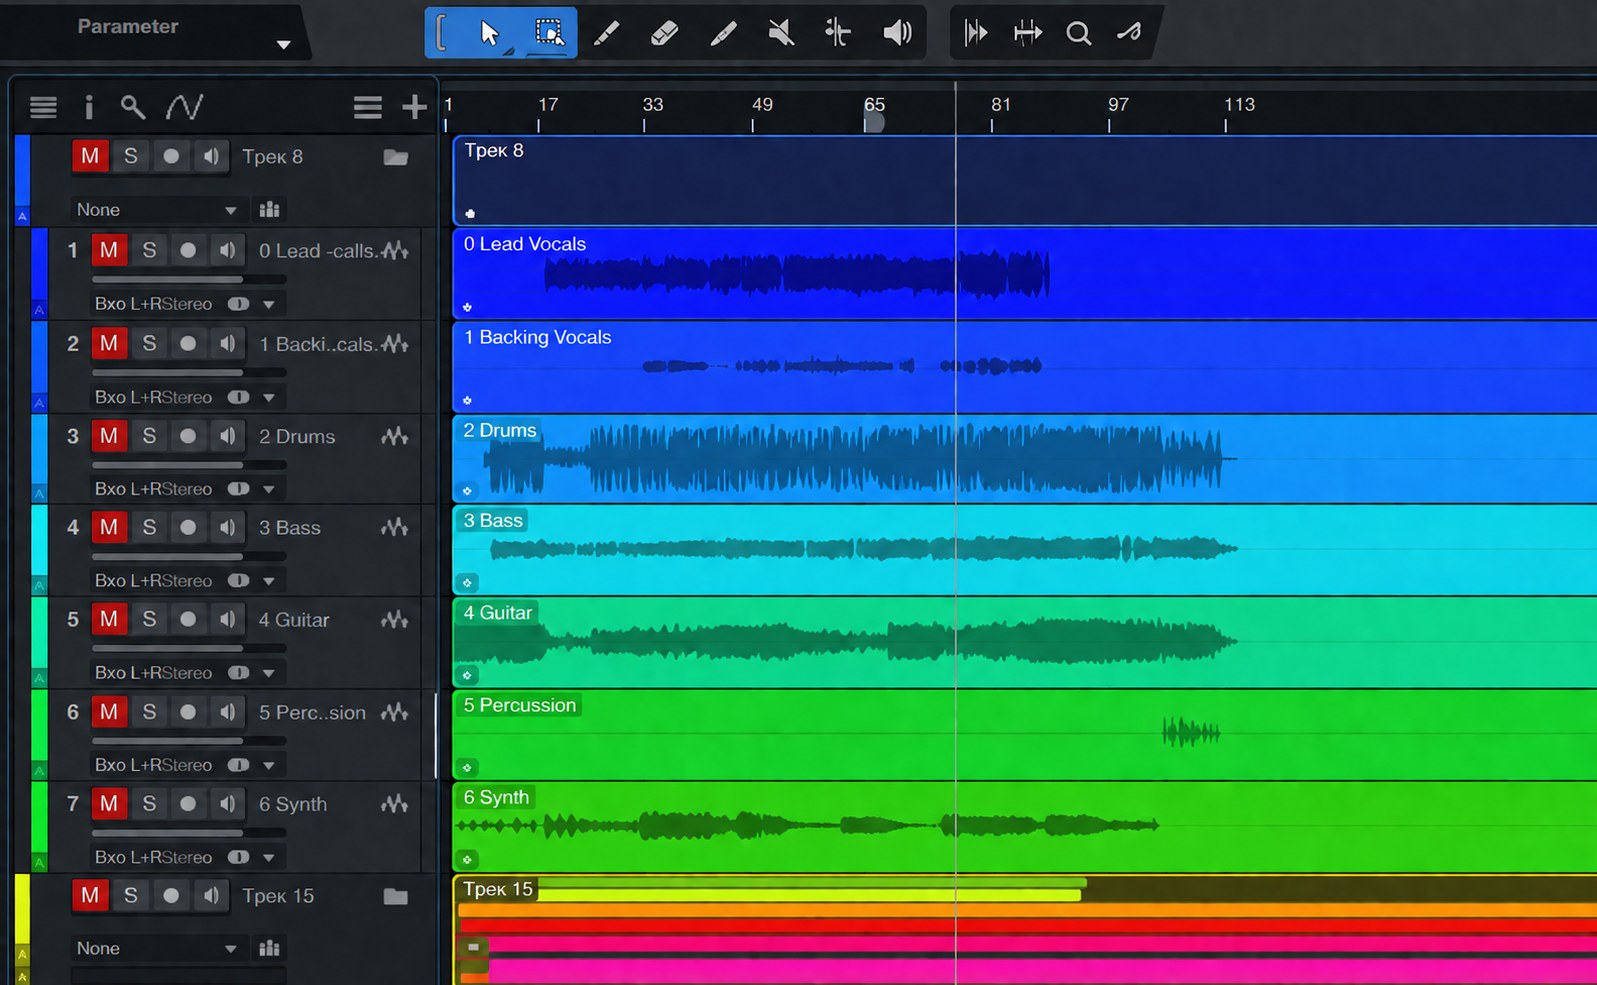This screenshot has height=985, width=1597.
Task: Select the Range selection tool
Action: click(549, 33)
